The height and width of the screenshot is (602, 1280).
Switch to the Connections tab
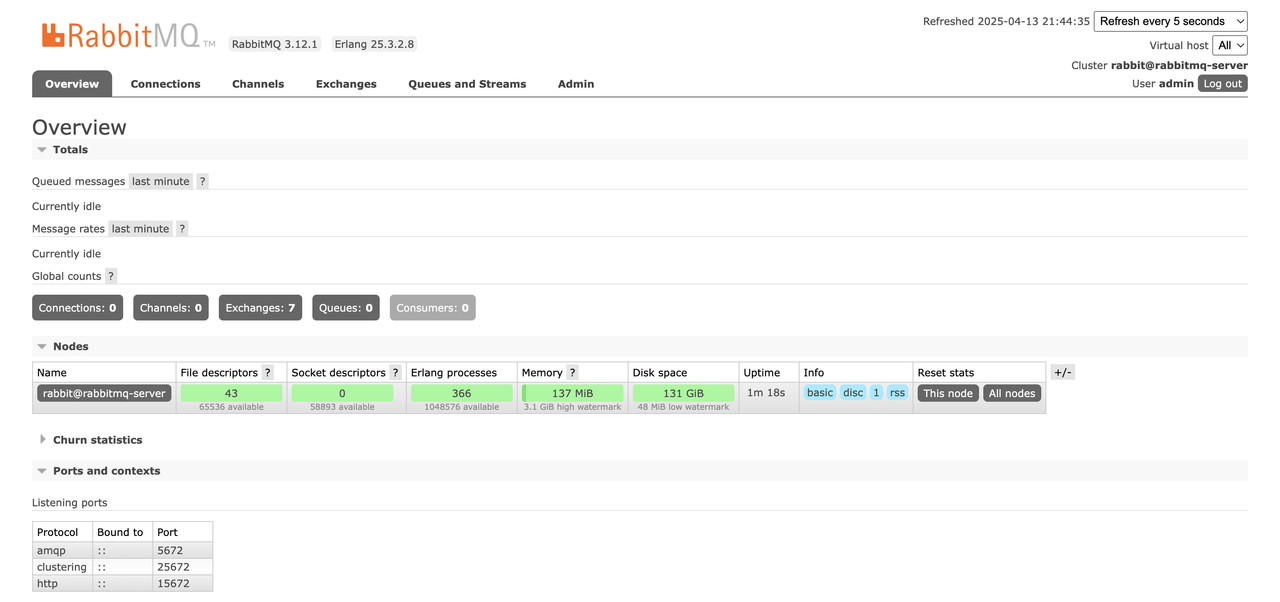165,84
